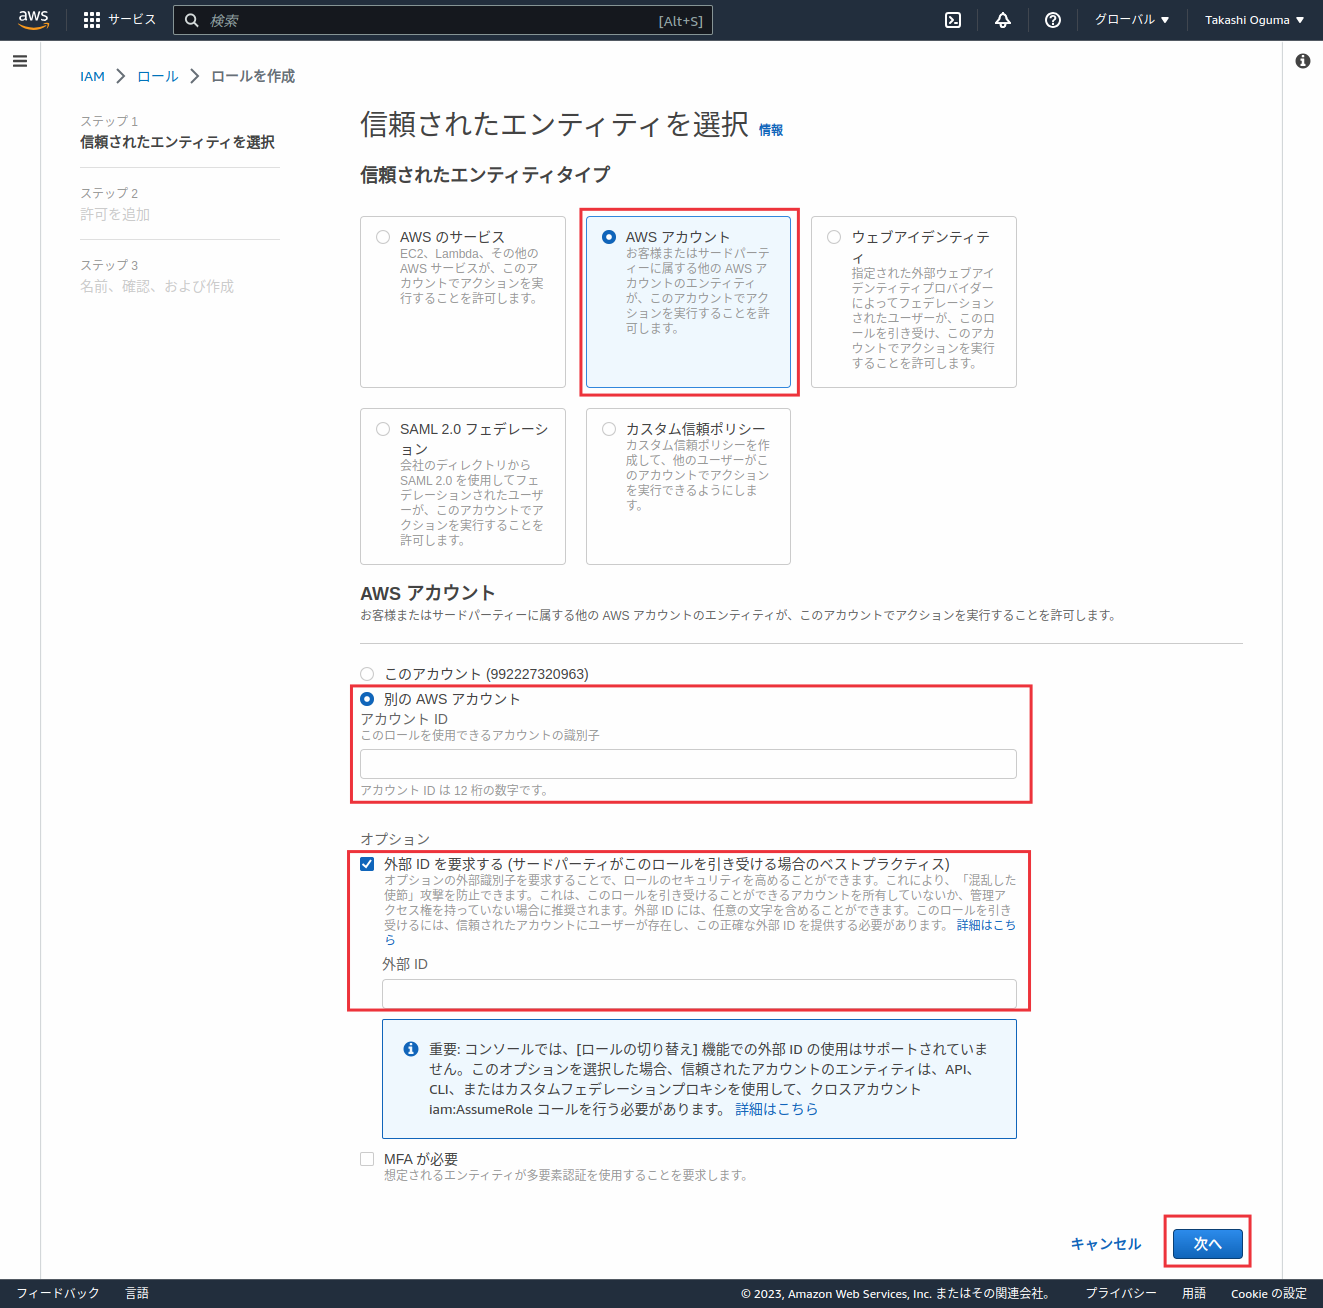Uncheck the 外部 ID を要求する checkbox

tap(367, 864)
